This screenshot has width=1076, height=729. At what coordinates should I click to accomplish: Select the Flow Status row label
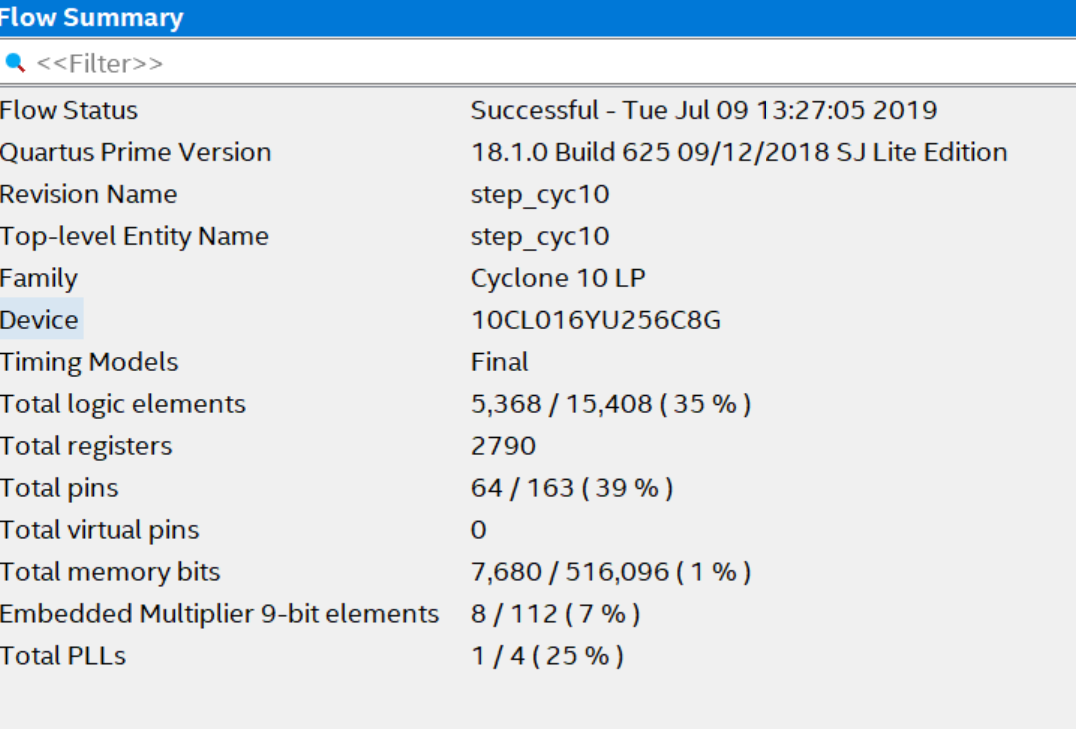69,110
